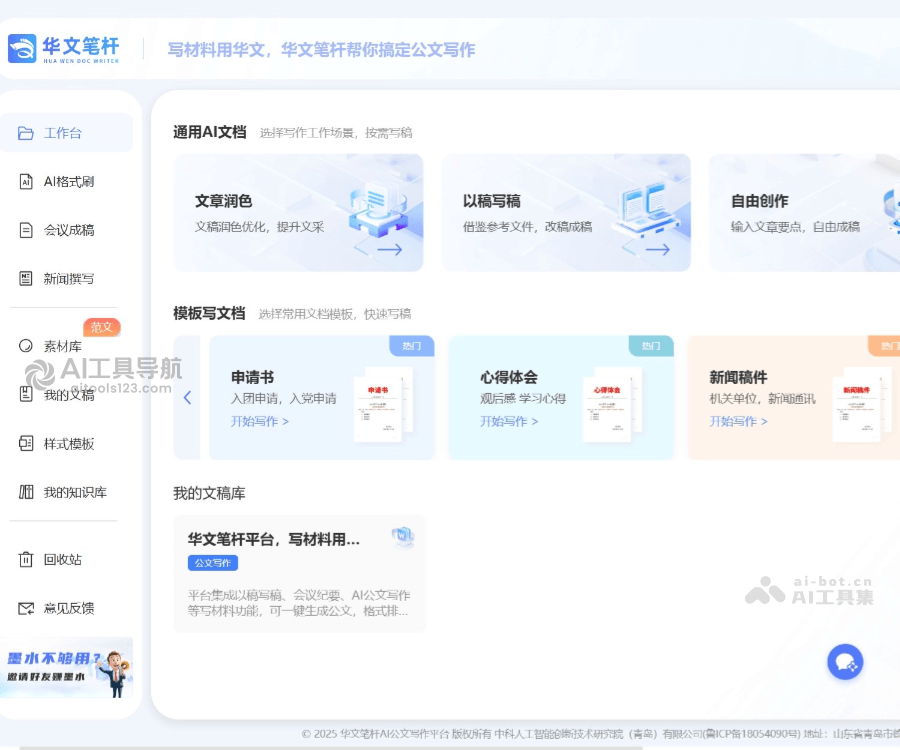Click the 华文笔杆 logo icon
The width and height of the screenshot is (900, 750).
coord(22,48)
